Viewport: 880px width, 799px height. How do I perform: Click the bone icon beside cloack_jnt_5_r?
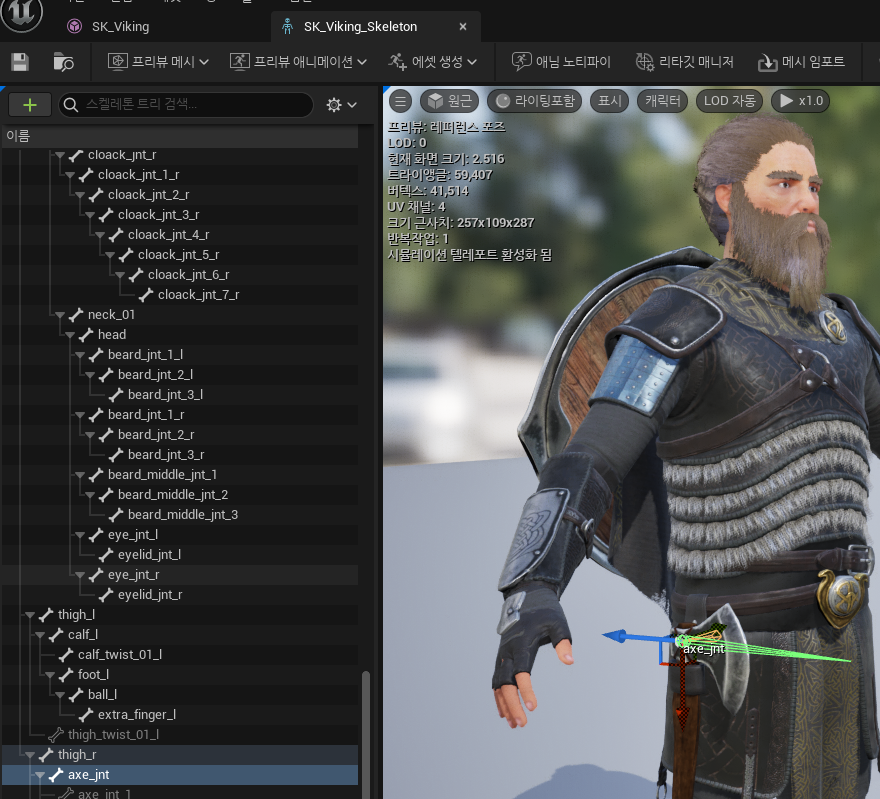(x=126, y=255)
